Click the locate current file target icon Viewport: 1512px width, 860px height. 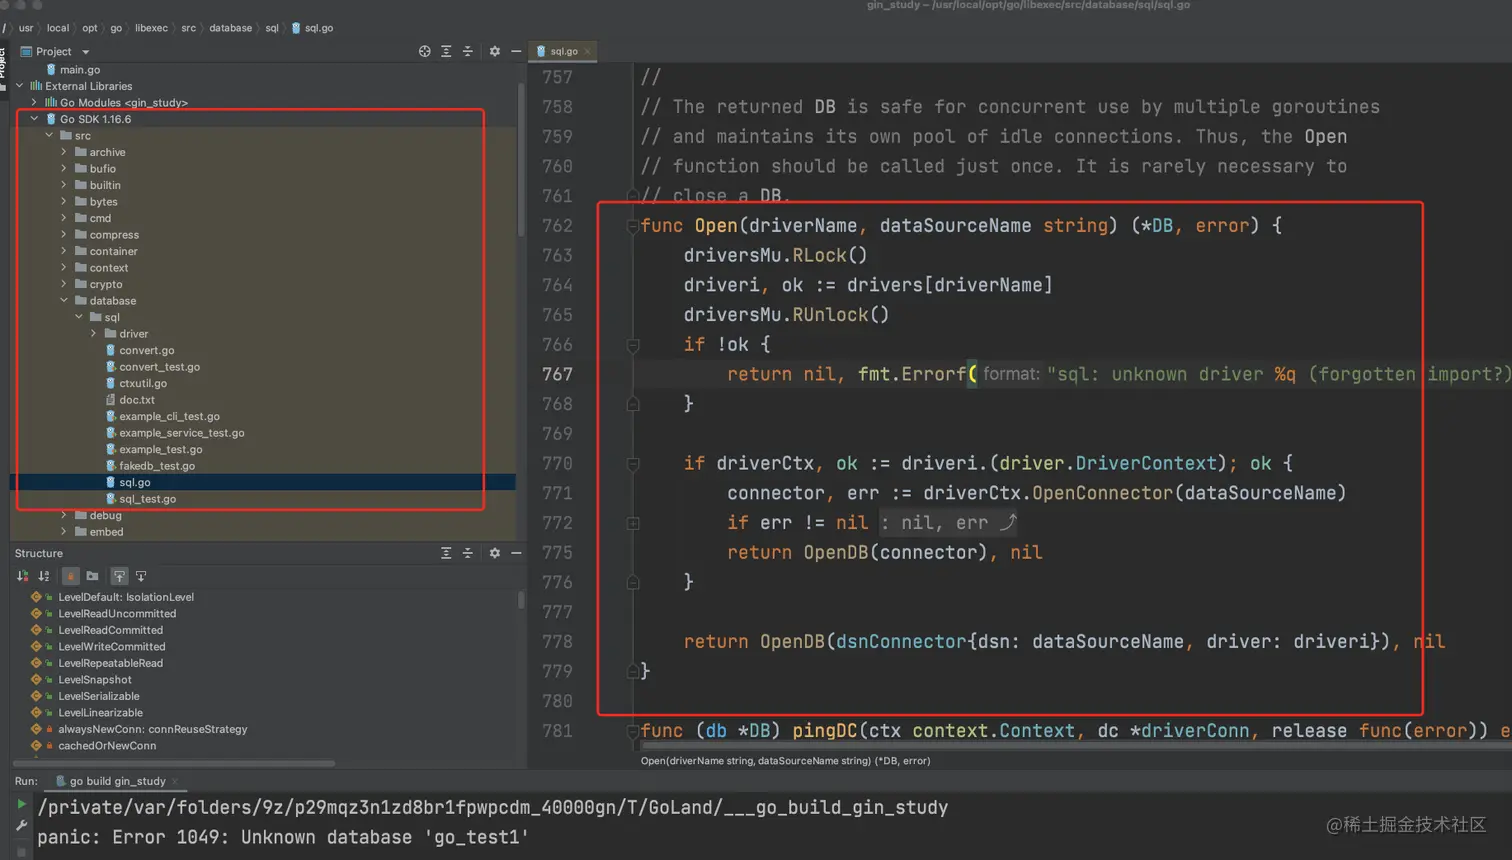click(x=424, y=51)
